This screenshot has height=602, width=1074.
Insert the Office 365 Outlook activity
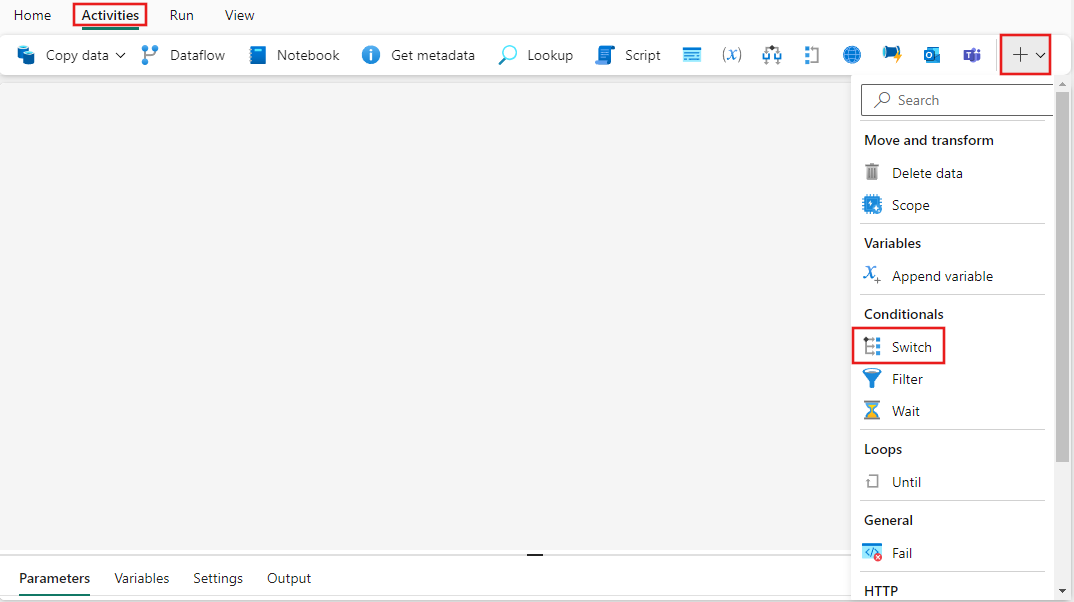pos(931,55)
